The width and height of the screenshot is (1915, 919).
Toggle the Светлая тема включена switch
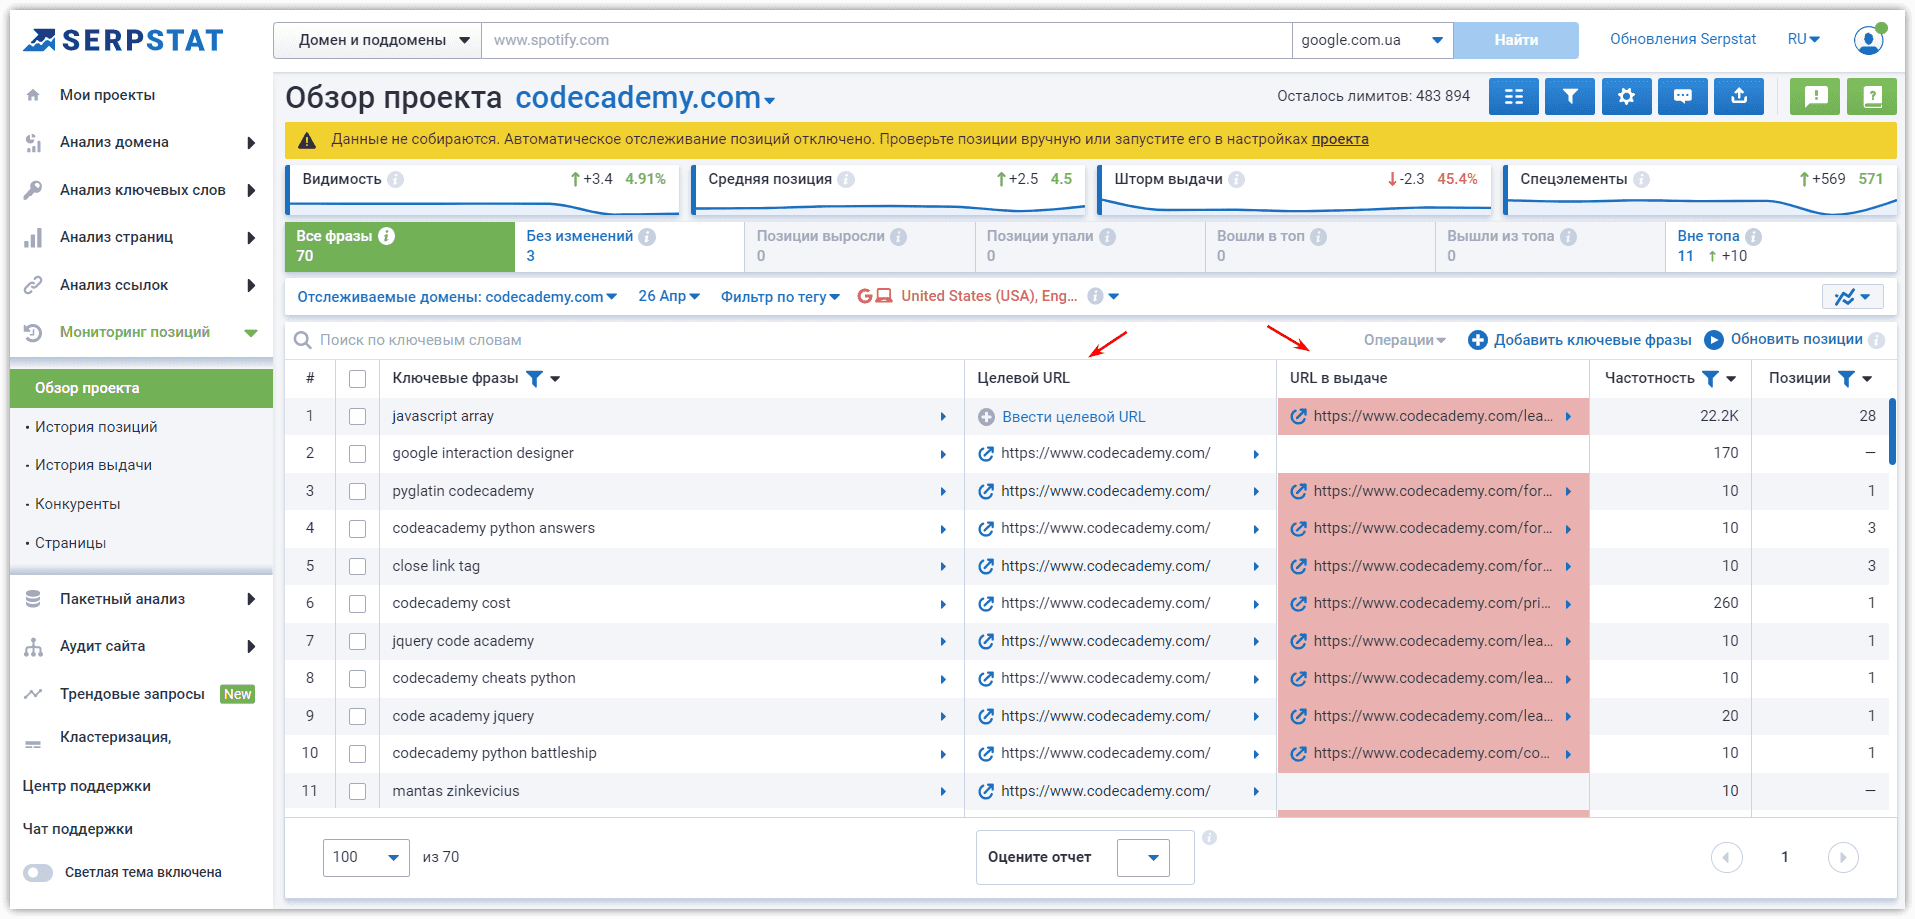point(38,873)
